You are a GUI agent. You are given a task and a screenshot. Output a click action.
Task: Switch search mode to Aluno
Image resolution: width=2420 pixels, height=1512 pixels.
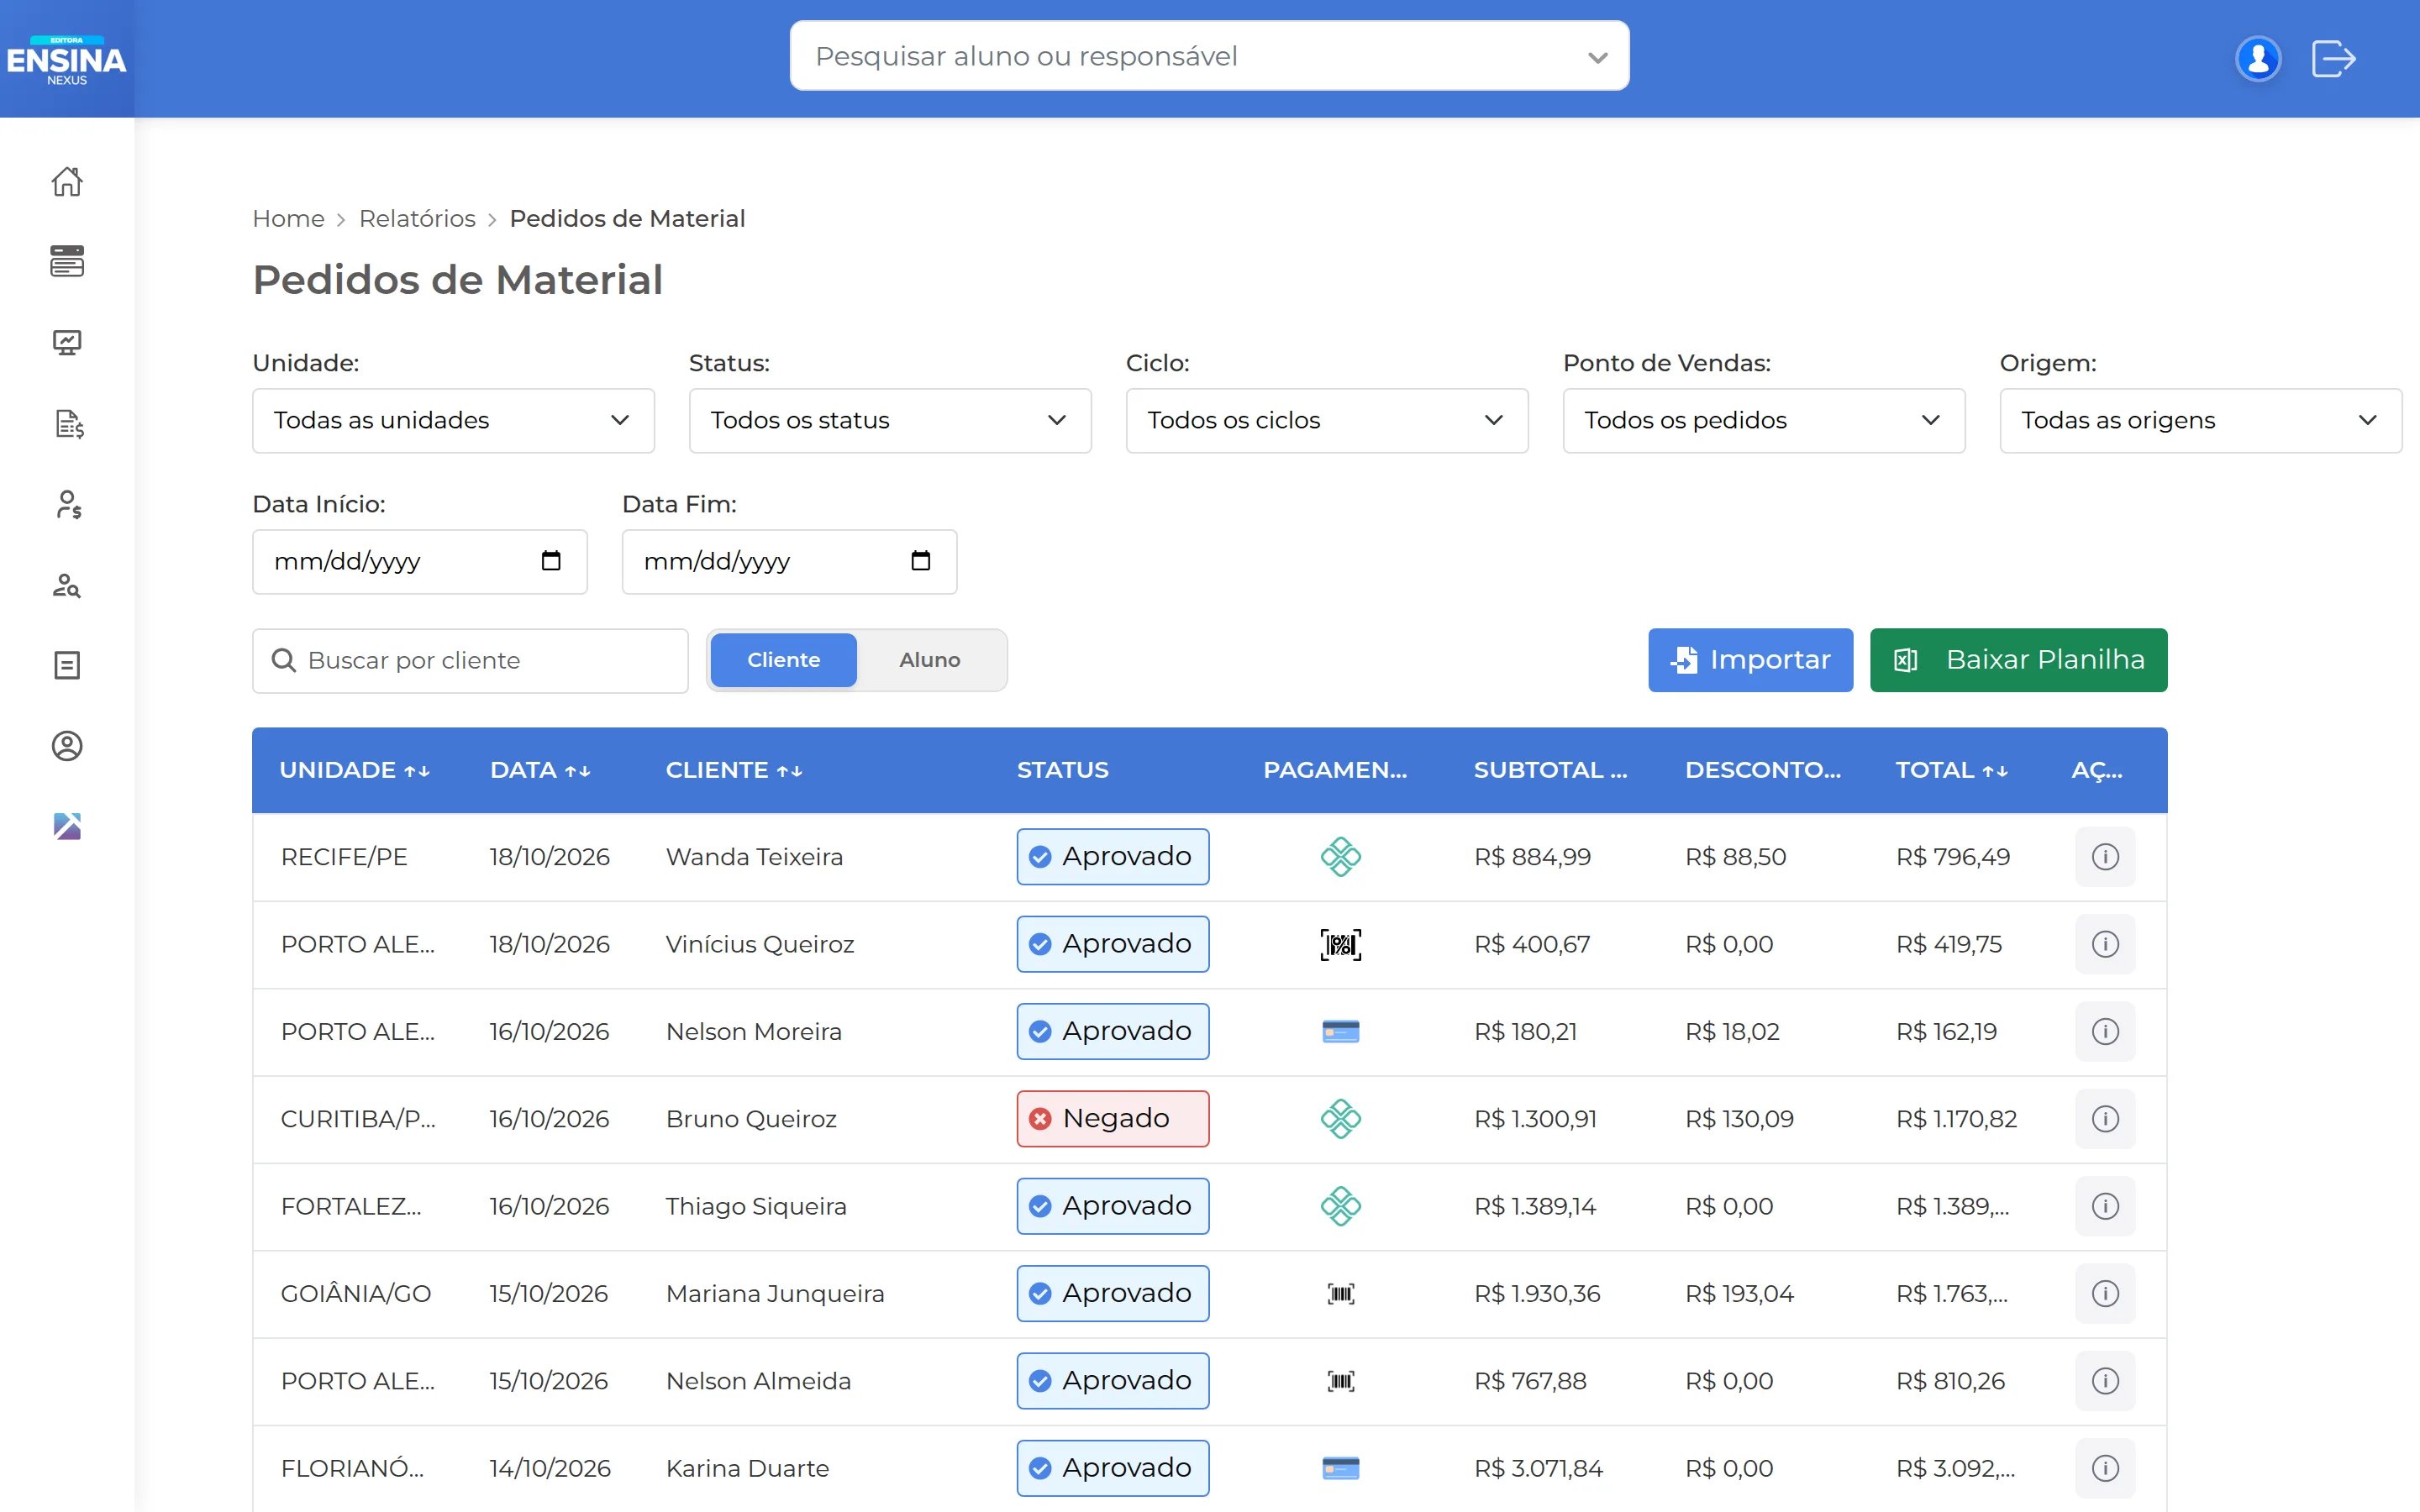click(930, 660)
